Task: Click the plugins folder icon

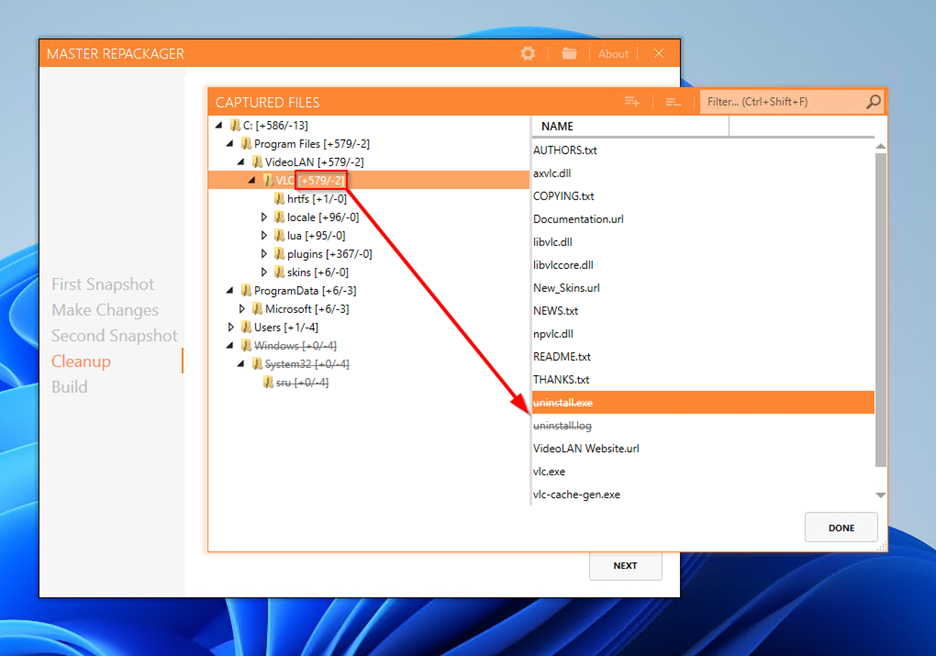Action: click(279, 254)
